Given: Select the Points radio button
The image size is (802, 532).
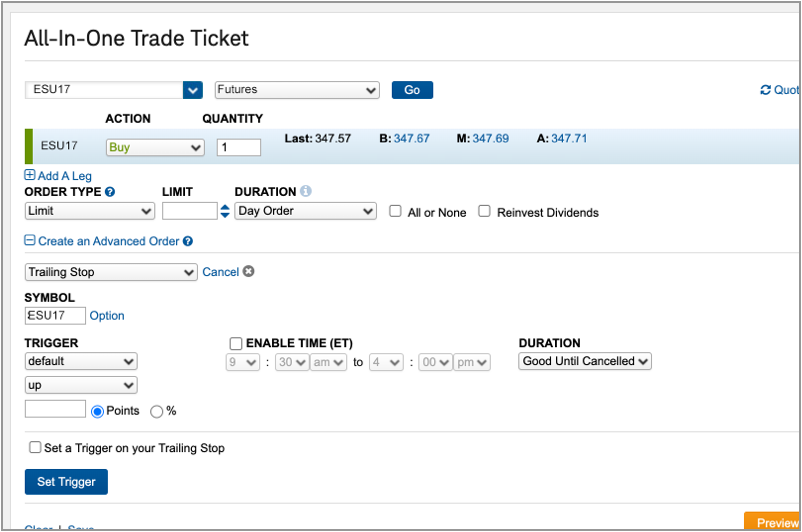Looking at the screenshot, I should [97, 412].
